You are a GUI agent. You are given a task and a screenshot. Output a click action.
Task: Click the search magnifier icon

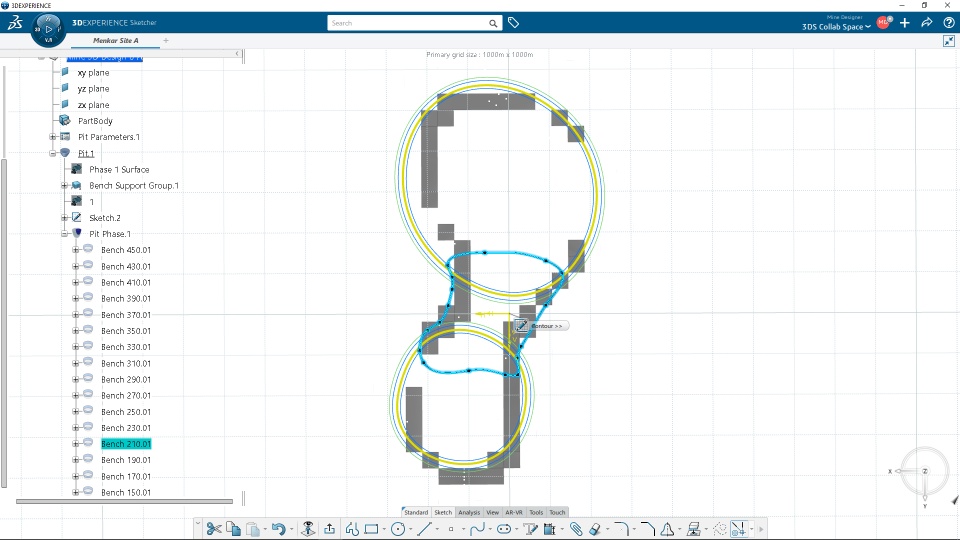click(x=493, y=23)
